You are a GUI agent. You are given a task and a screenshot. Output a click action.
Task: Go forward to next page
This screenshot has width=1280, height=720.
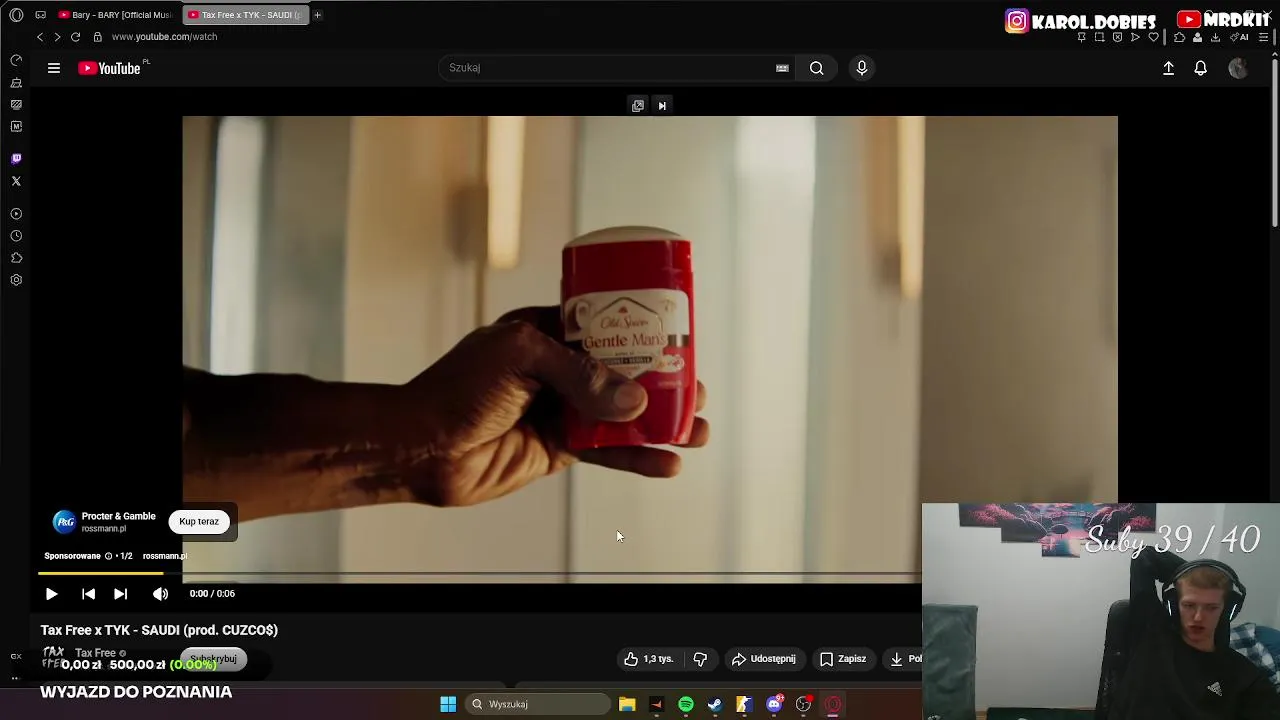coord(57,37)
